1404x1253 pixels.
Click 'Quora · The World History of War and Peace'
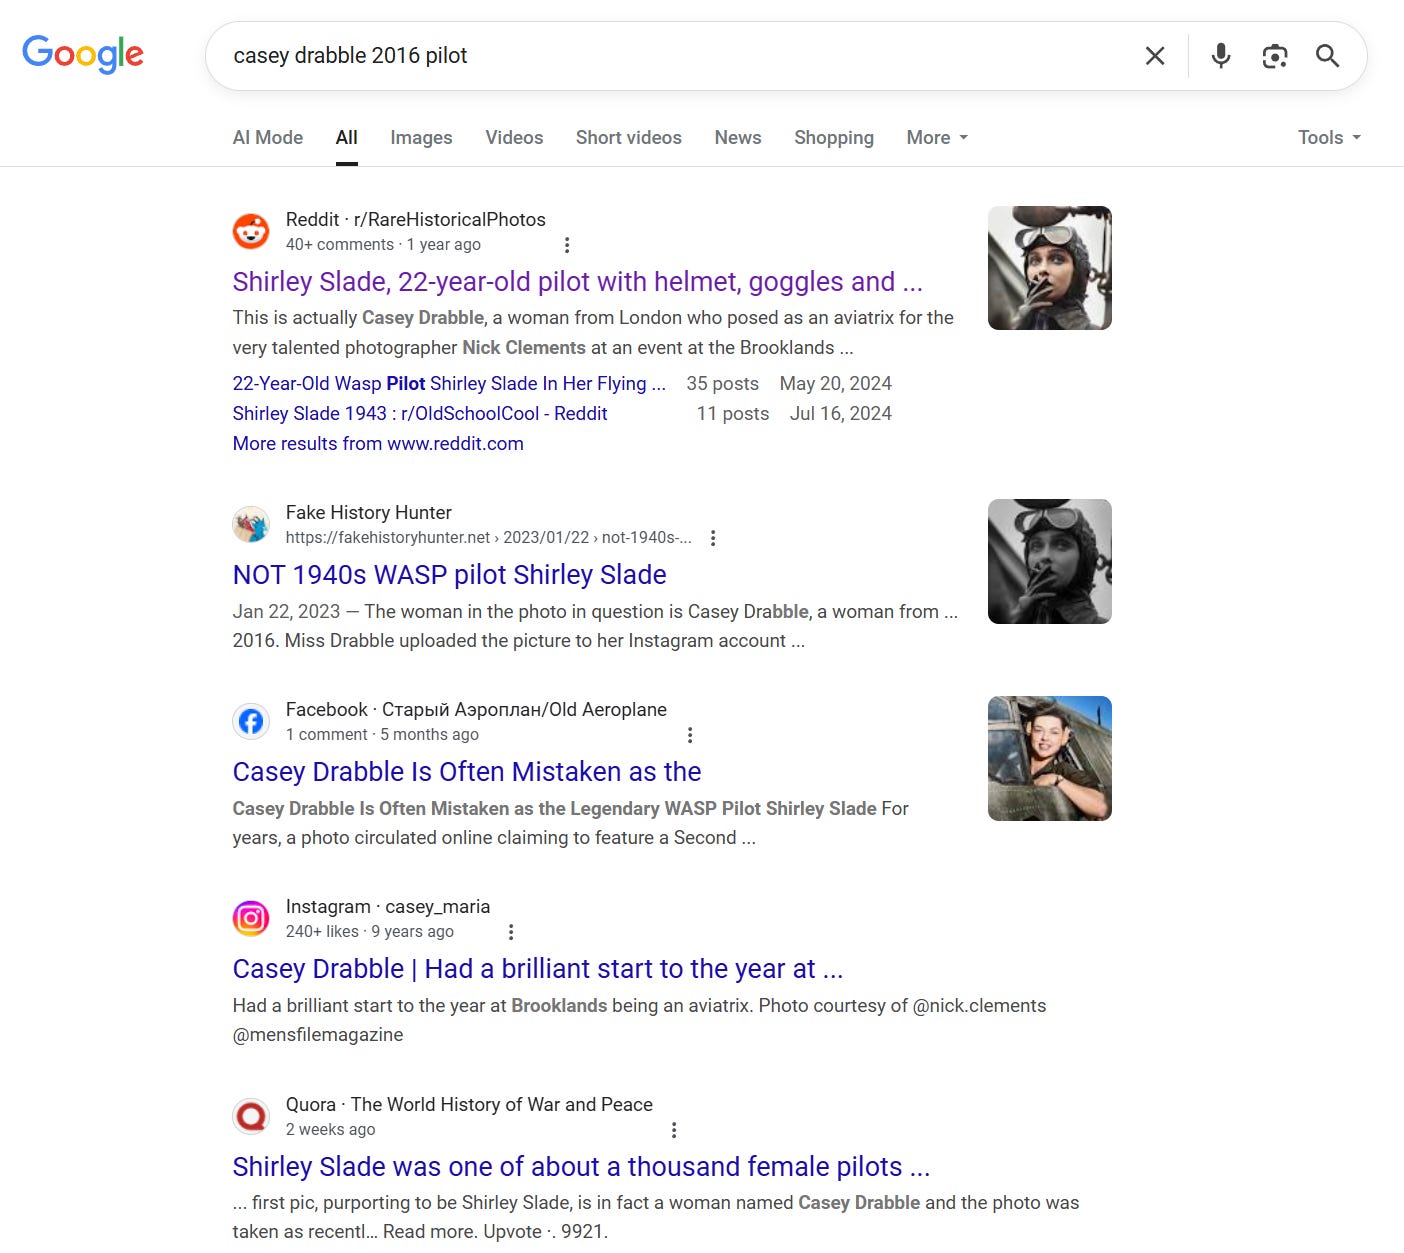469,1105
